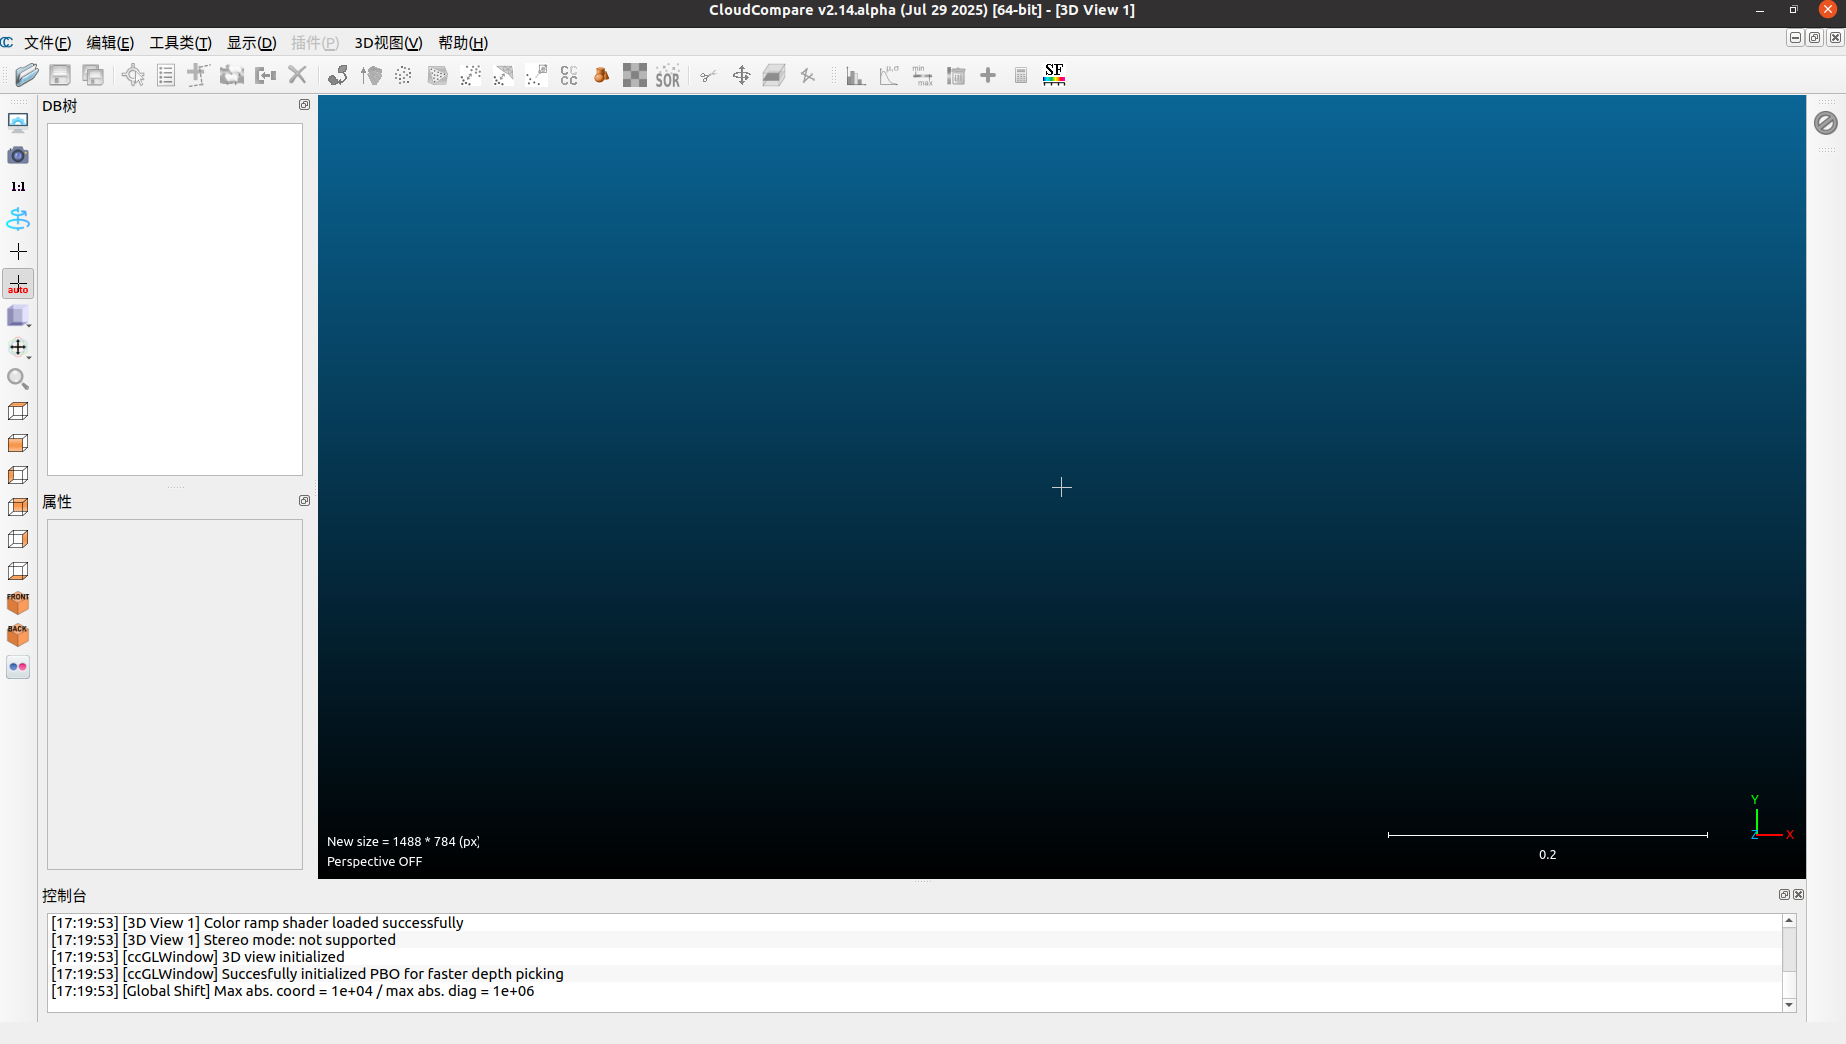The height and width of the screenshot is (1044, 1846).
Task: Expand the pan tool dropdown arrow
Action: pyautogui.click(x=28, y=355)
